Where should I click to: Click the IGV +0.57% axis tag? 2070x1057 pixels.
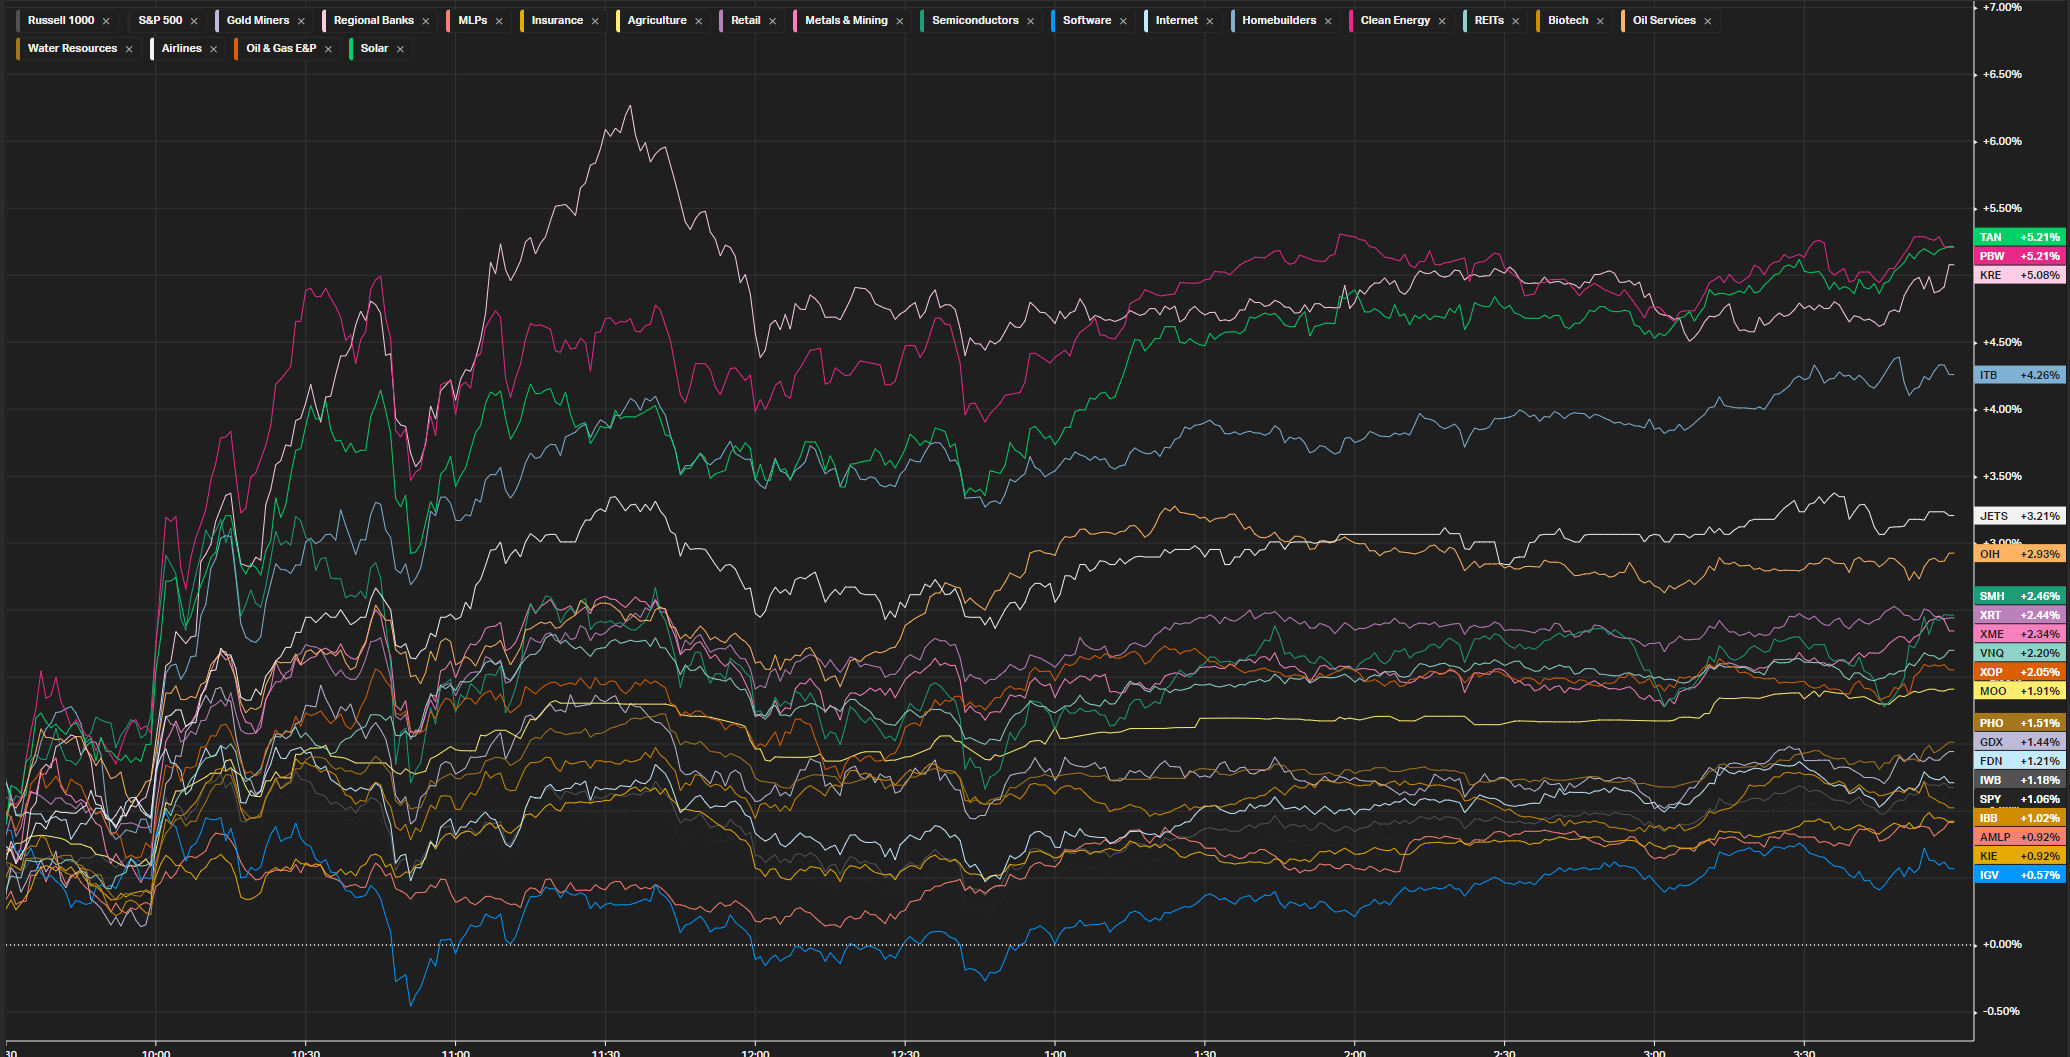point(2019,875)
